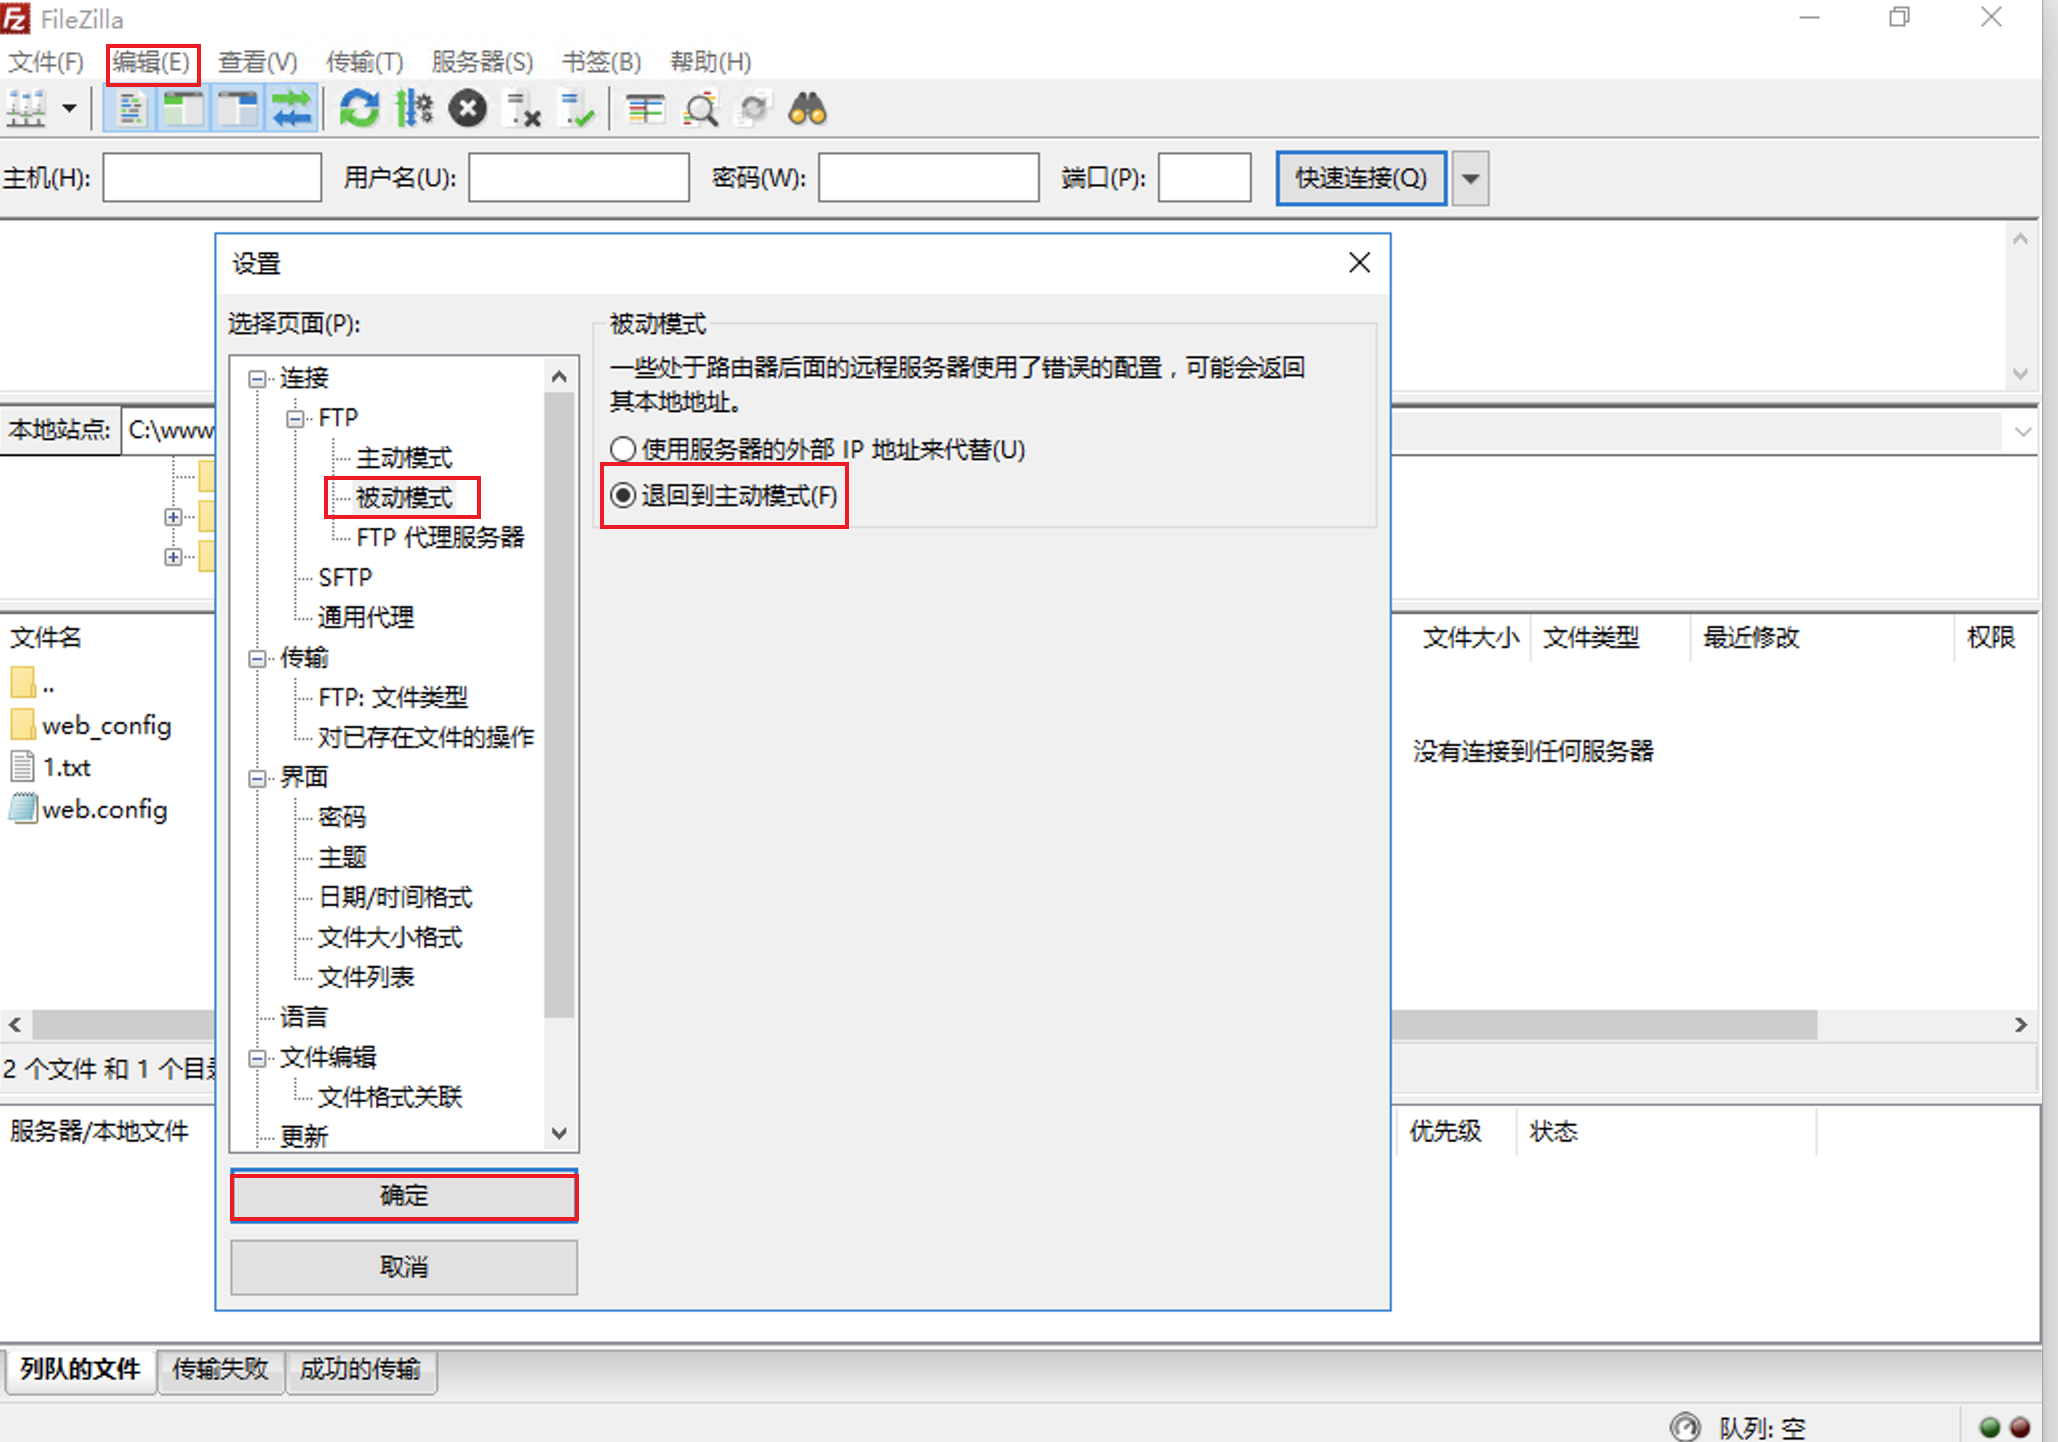Toggle the directory comparison icon
The height and width of the screenshot is (1442, 2058).
(700, 108)
